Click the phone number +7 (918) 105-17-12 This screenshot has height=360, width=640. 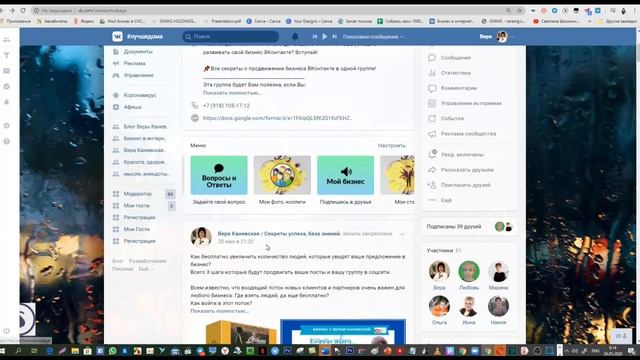[226, 105]
